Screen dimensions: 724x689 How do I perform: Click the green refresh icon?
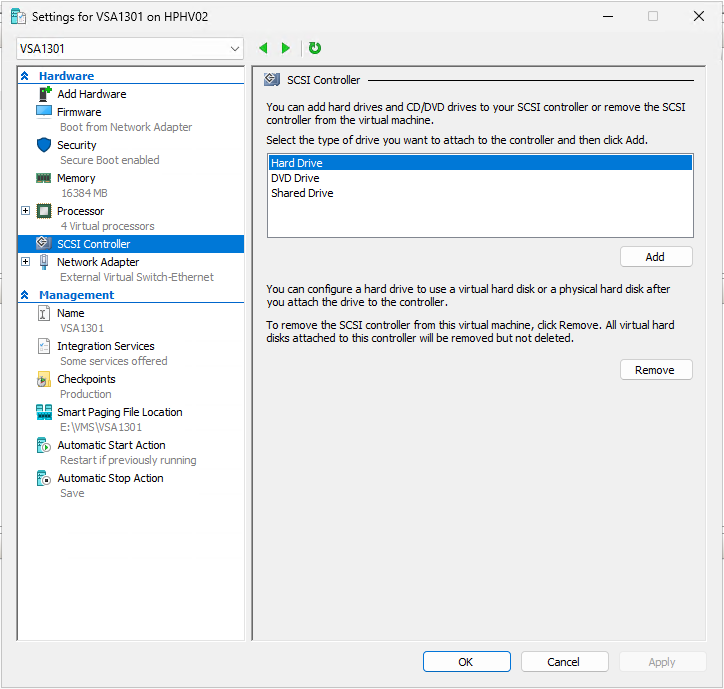coord(315,48)
